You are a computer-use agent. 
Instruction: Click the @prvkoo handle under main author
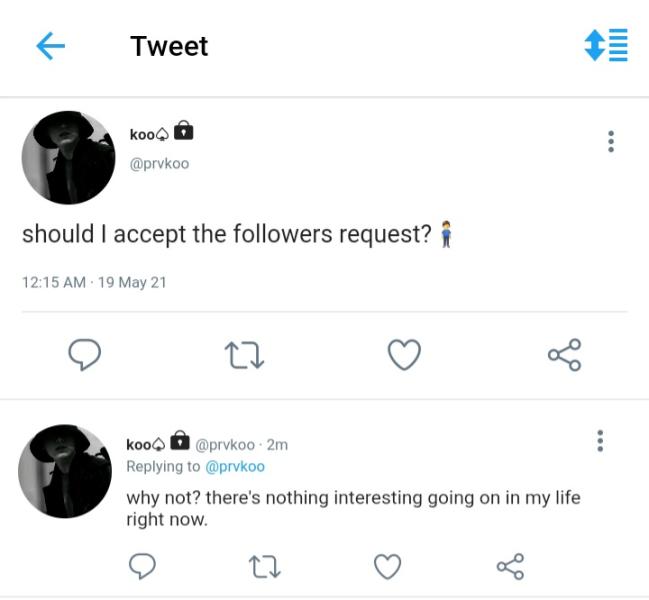tap(159, 163)
